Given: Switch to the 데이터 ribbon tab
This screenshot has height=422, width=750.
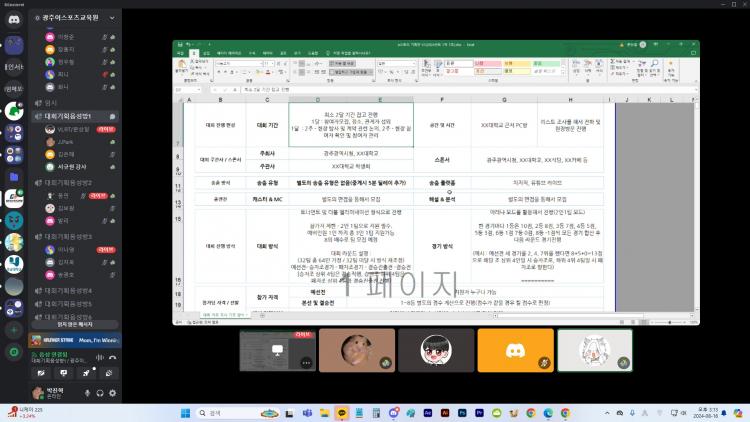Looking at the screenshot, I should click(267, 53).
